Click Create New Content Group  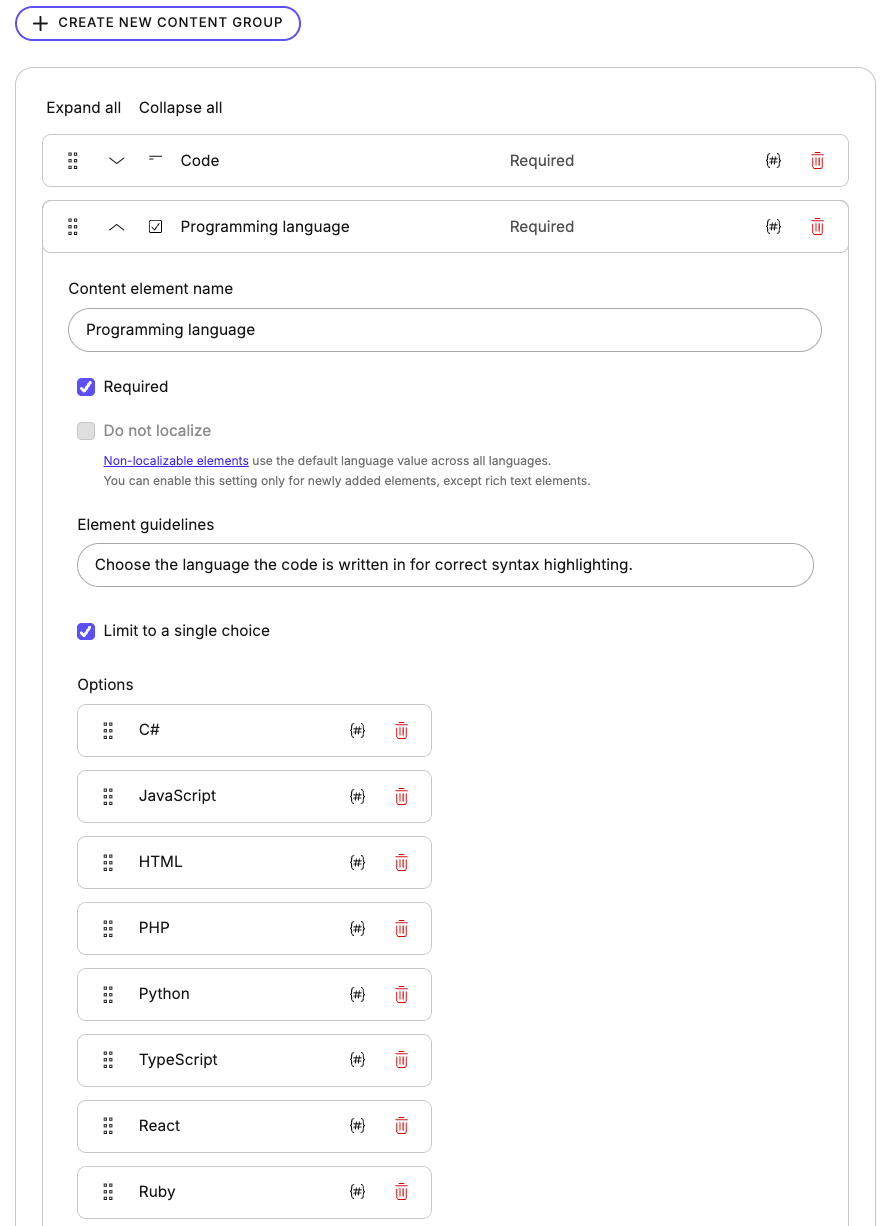(x=157, y=23)
